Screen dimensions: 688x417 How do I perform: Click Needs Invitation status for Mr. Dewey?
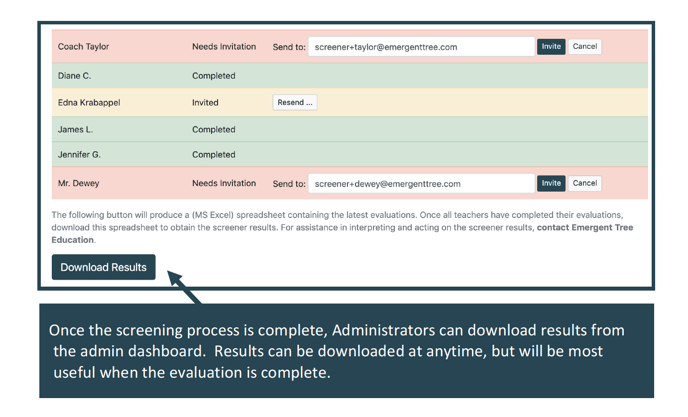click(224, 184)
